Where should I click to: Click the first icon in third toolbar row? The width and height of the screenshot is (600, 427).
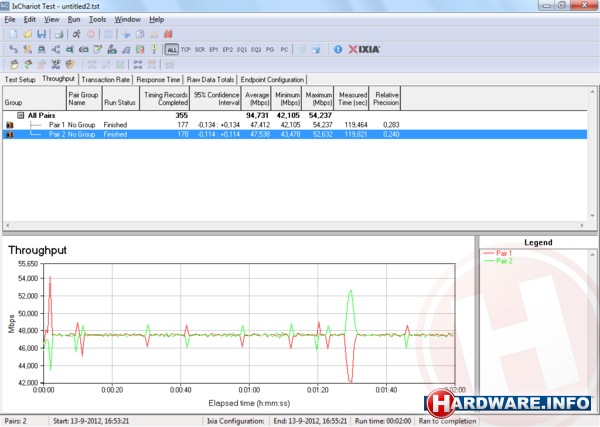click(14, 64)
